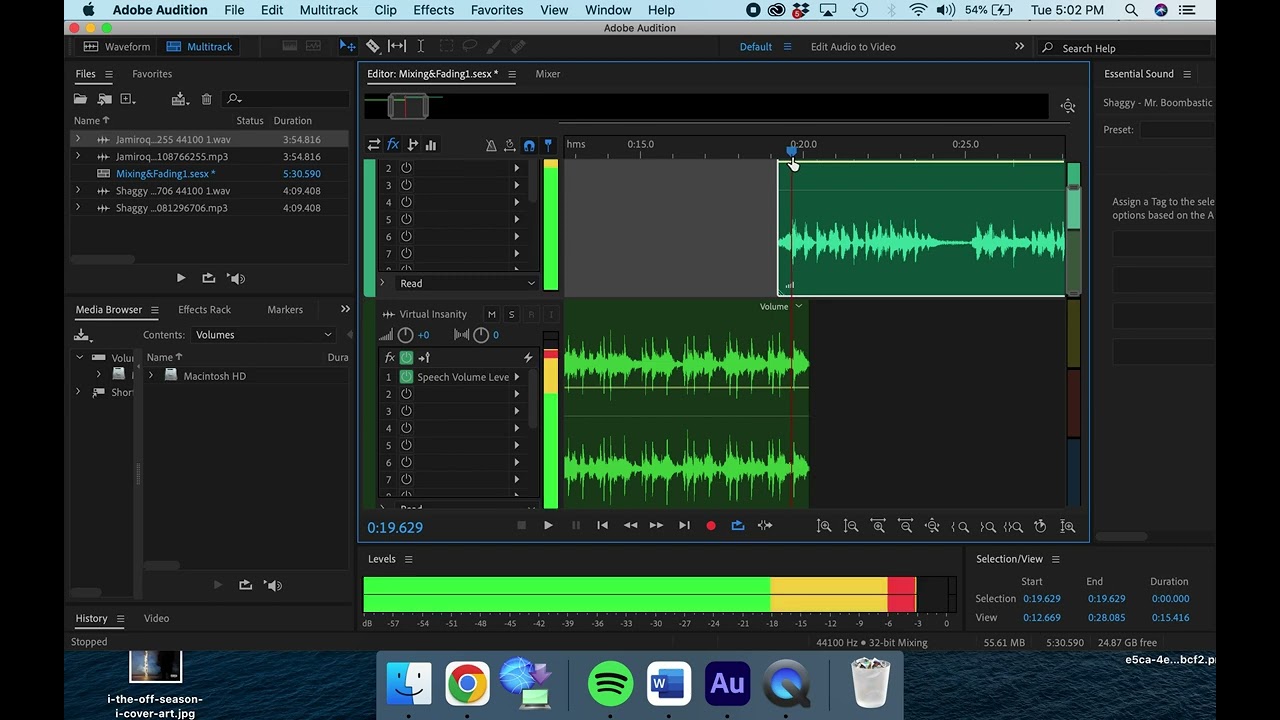1280x720 pixels.
Task: Click the New File icon in Files panel
Action: [127, 99]
